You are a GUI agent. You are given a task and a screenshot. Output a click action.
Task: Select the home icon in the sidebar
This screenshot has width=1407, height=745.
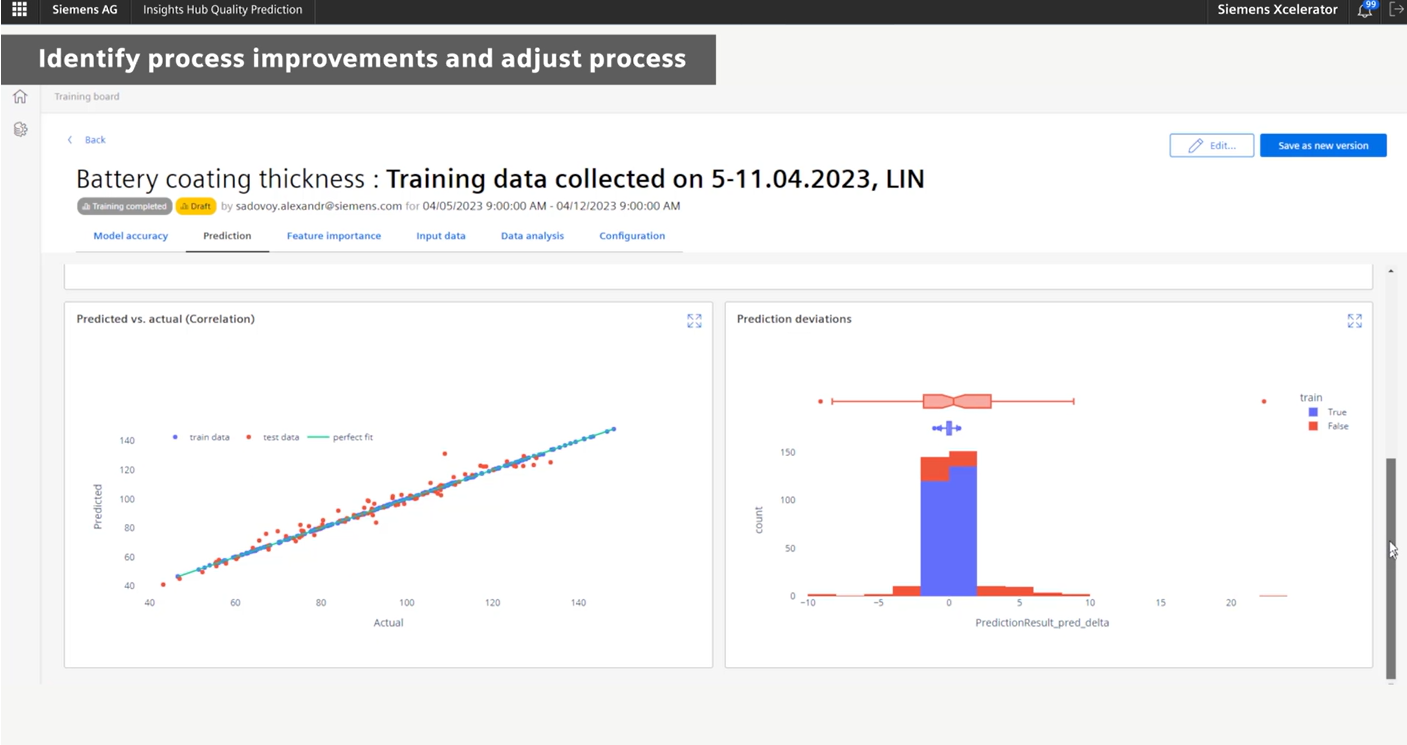(x=19, y=95)
